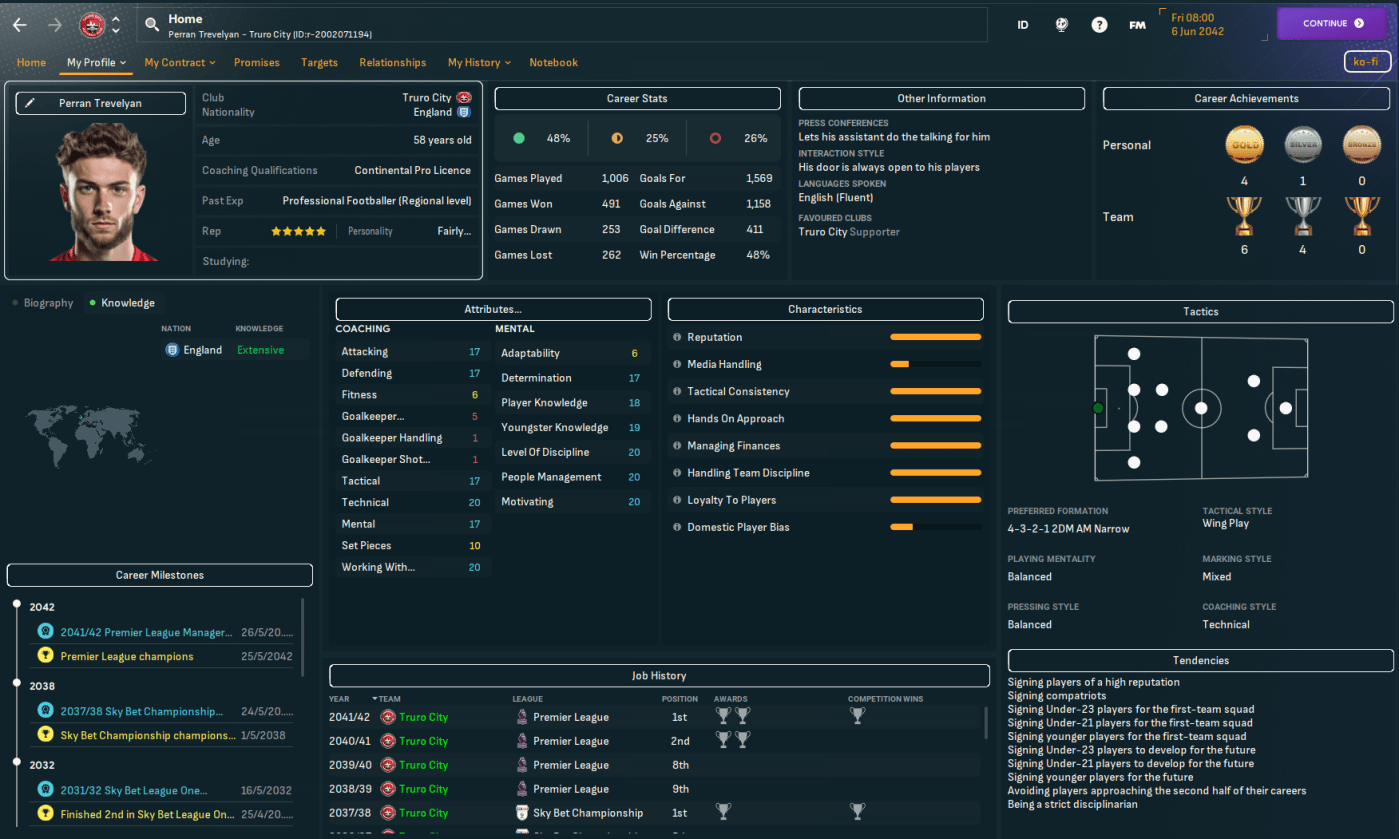Image resolution: width=1399 pixels, height=839 pixels.
Task: Open the world globe icon
Action: [1061, 25]
